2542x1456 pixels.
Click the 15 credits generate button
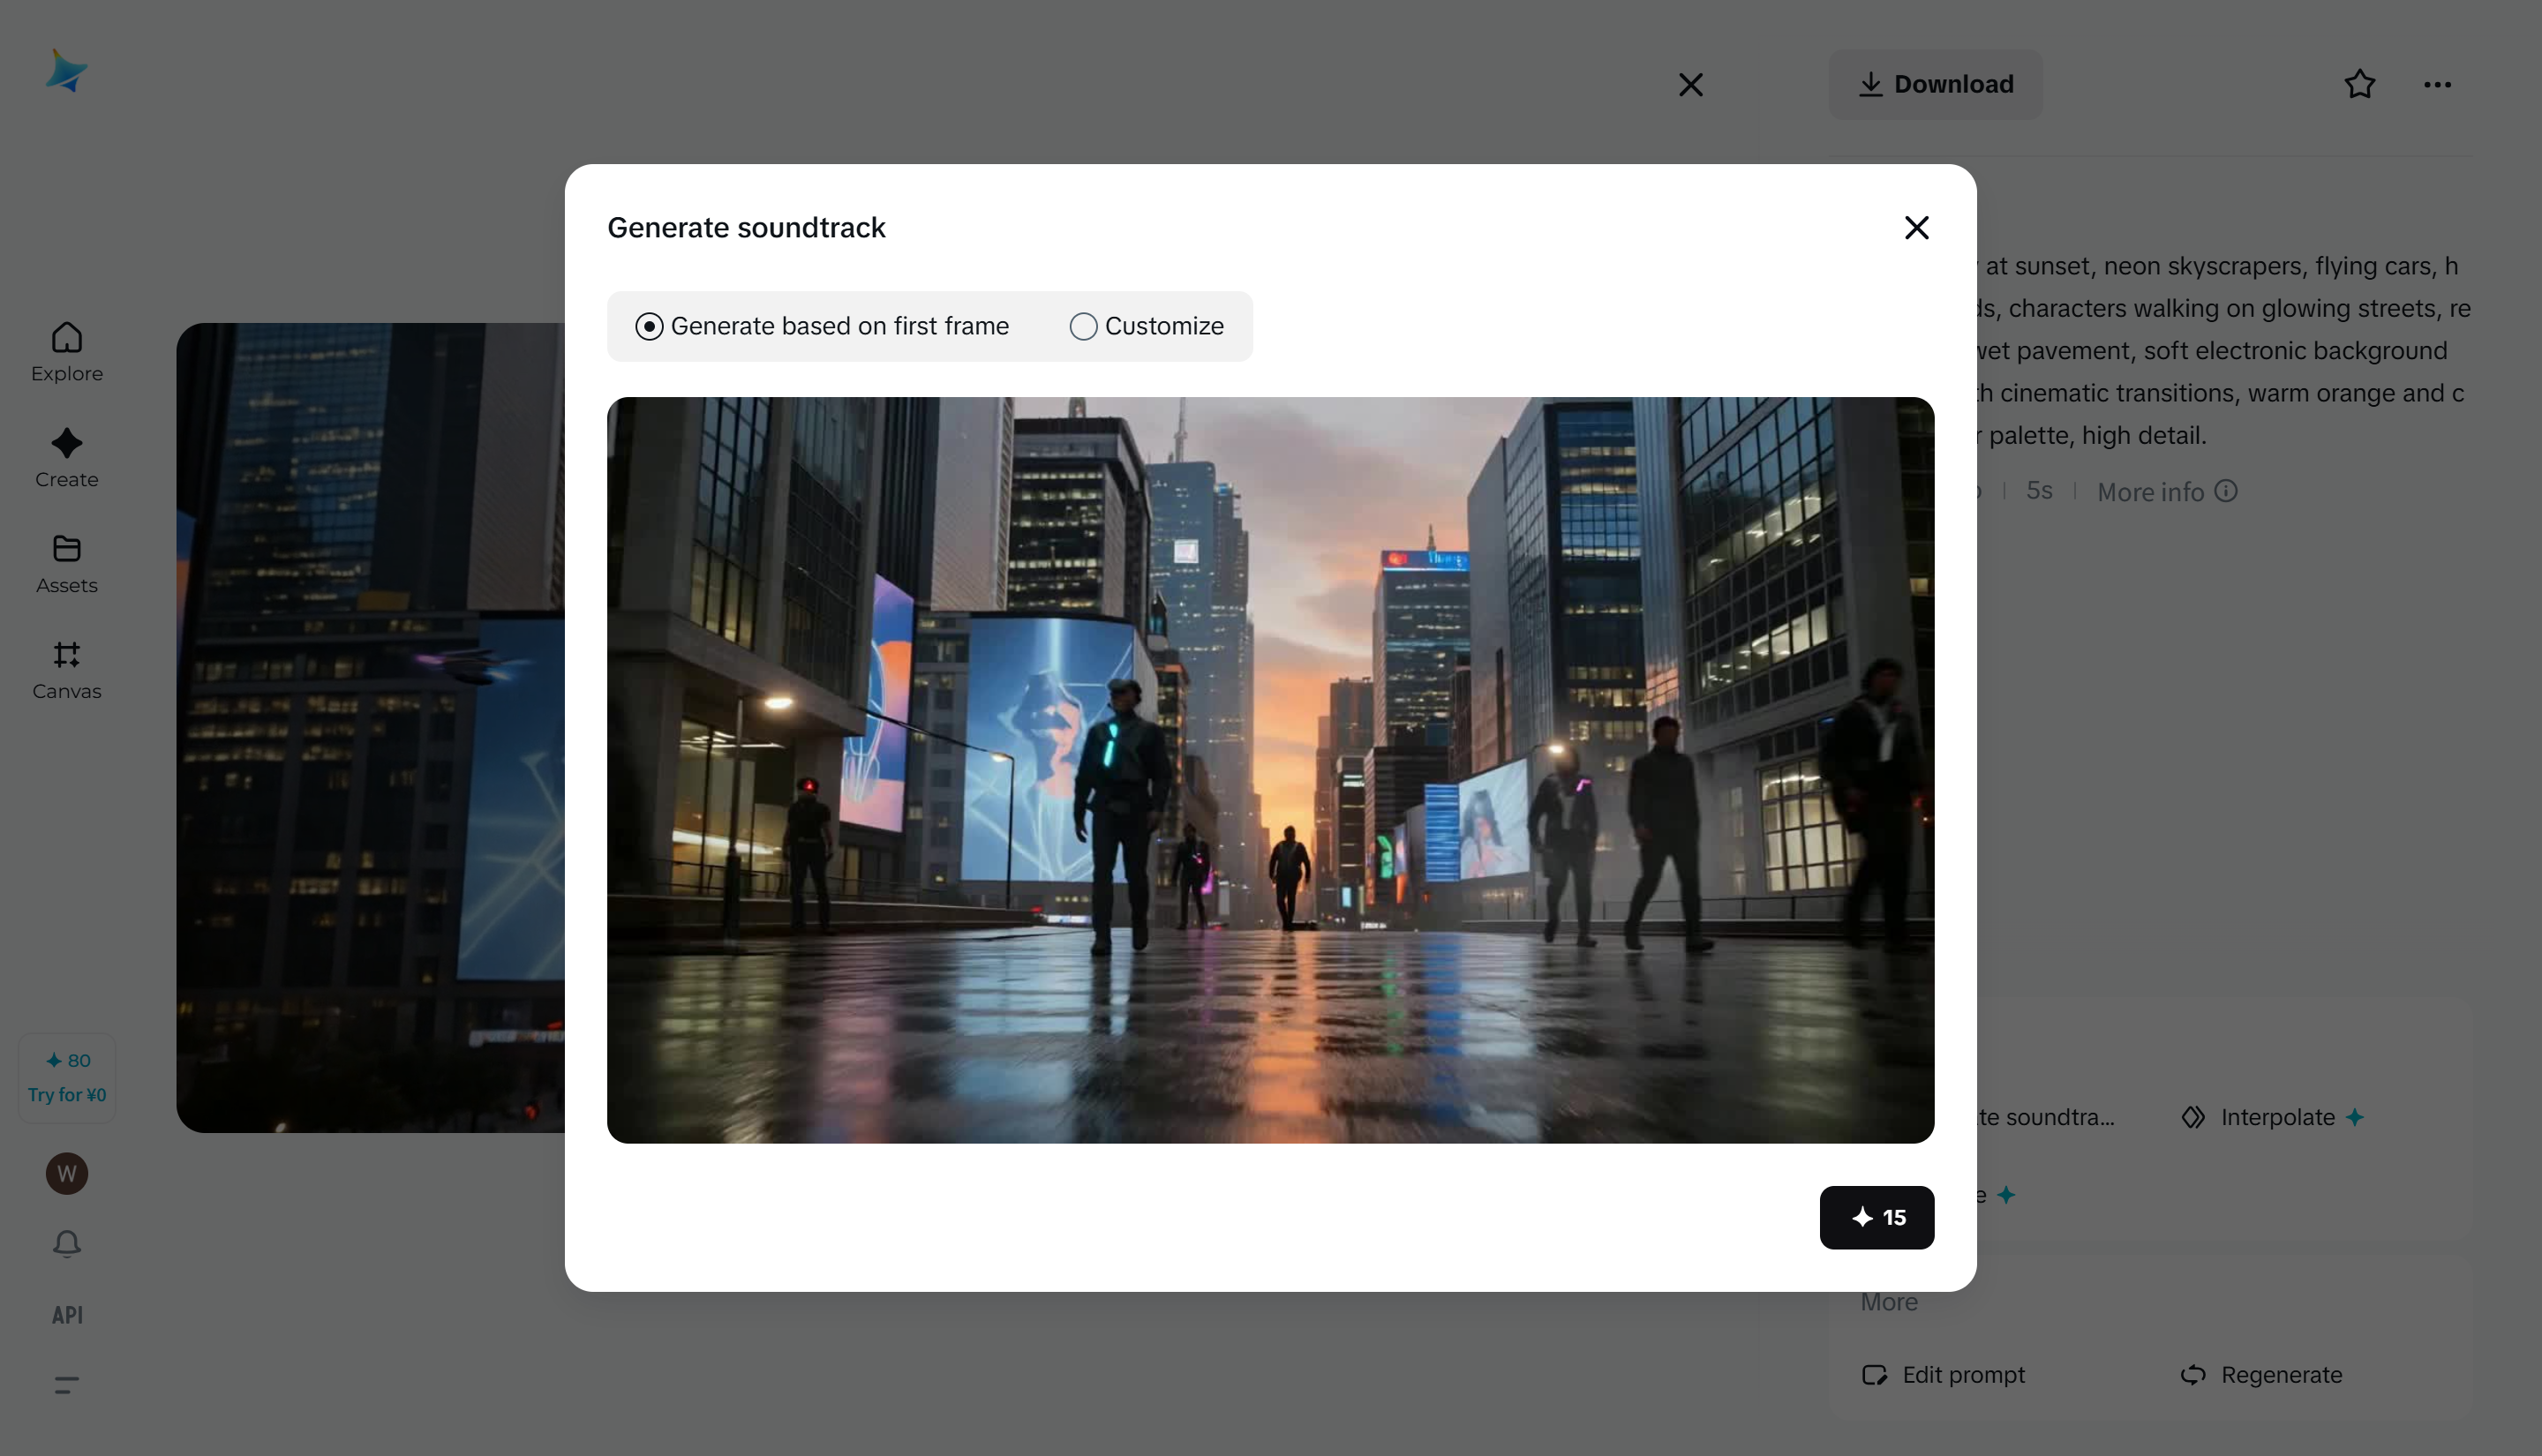[x=1876, y=1217]
